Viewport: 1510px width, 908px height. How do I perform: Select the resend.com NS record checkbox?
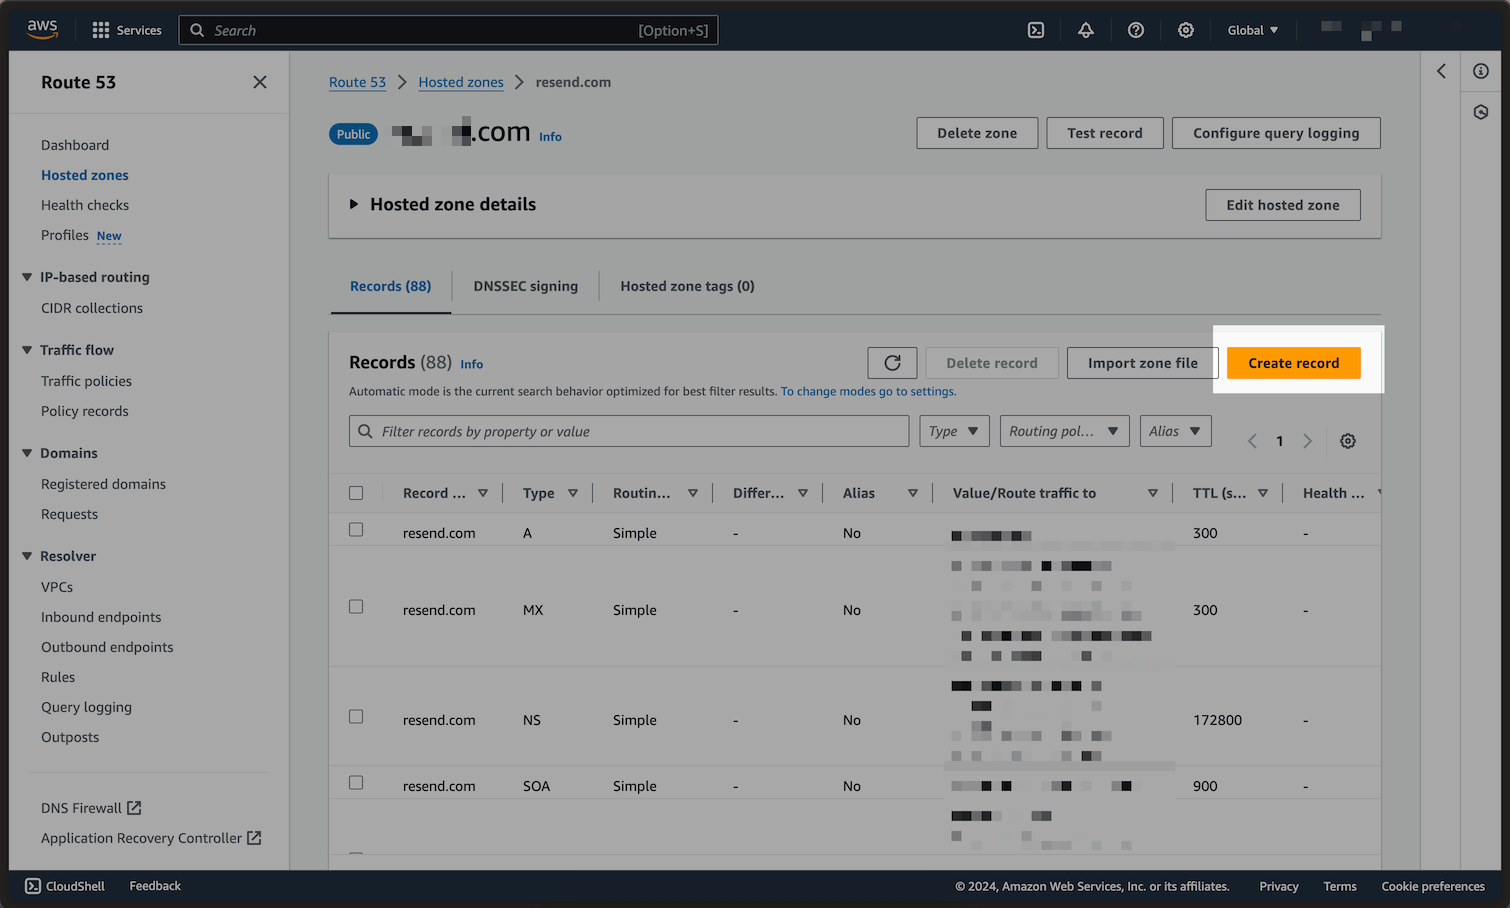(356, 717)
